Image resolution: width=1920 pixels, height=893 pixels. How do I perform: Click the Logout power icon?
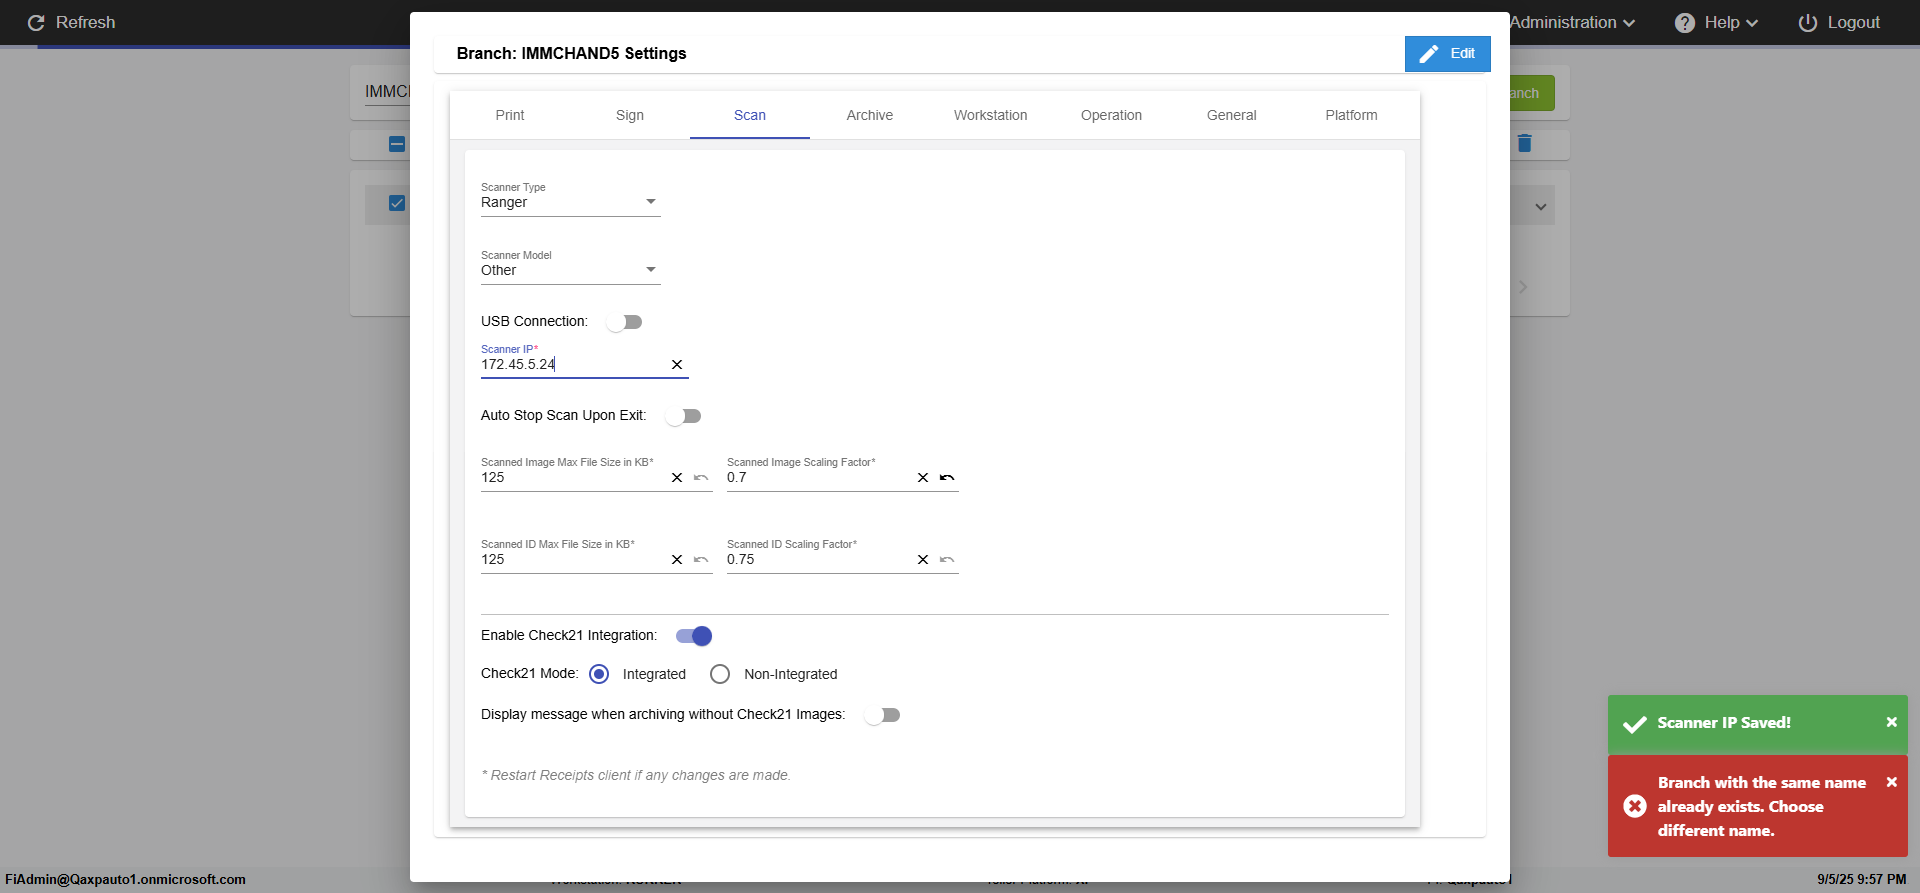1807,23
